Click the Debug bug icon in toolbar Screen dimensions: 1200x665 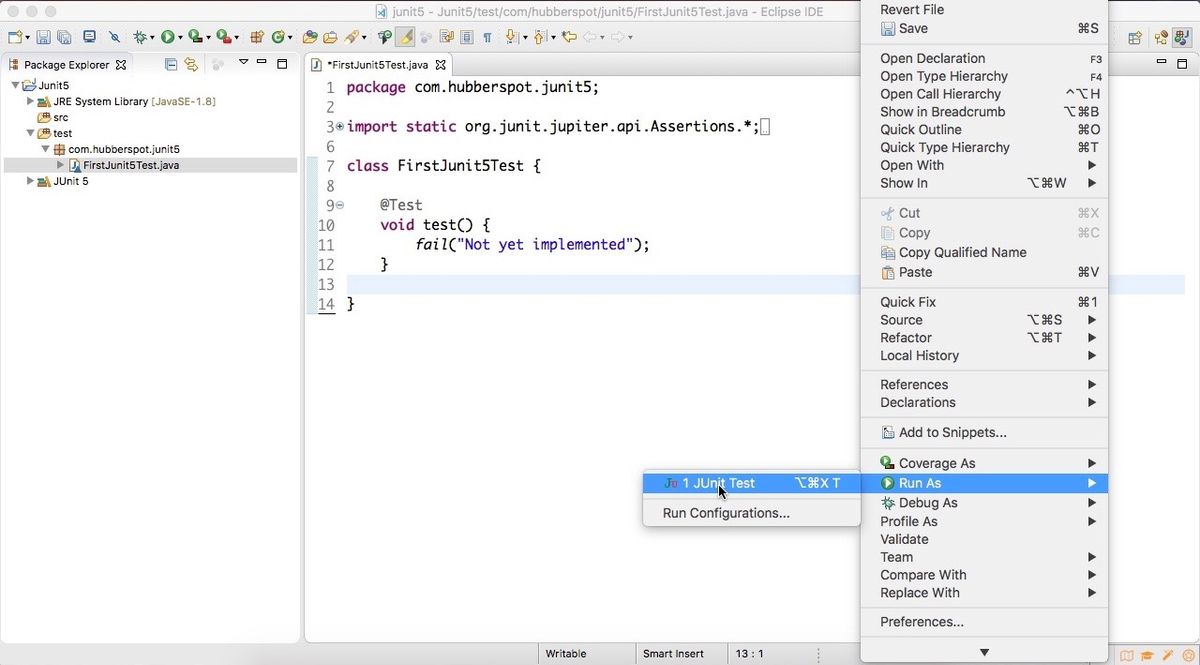(x=140, y=37)
